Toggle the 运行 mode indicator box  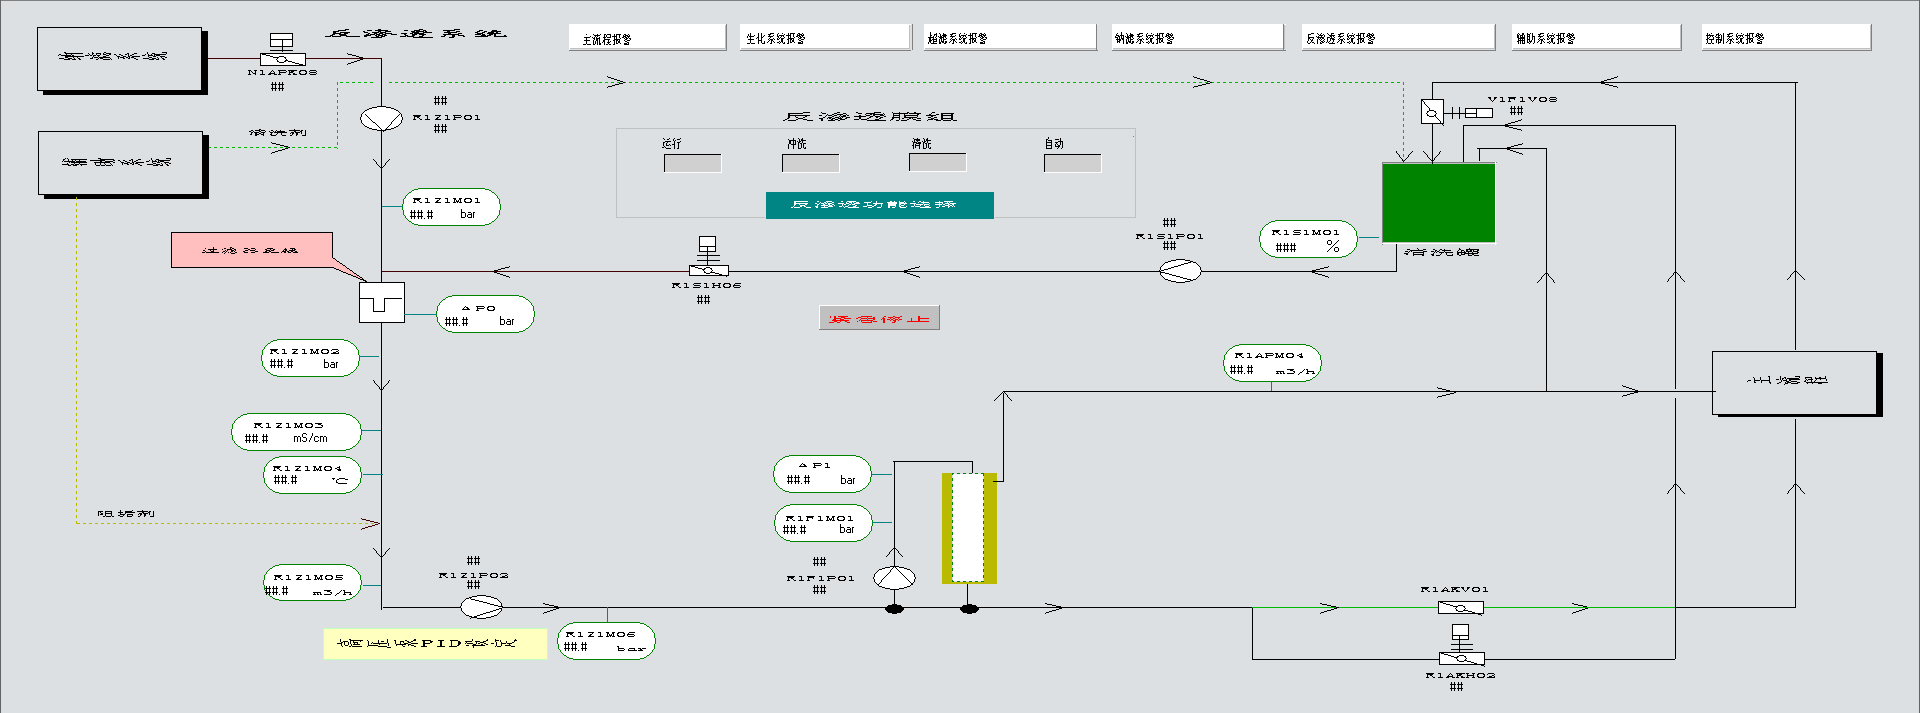click(x=692, y=163)
